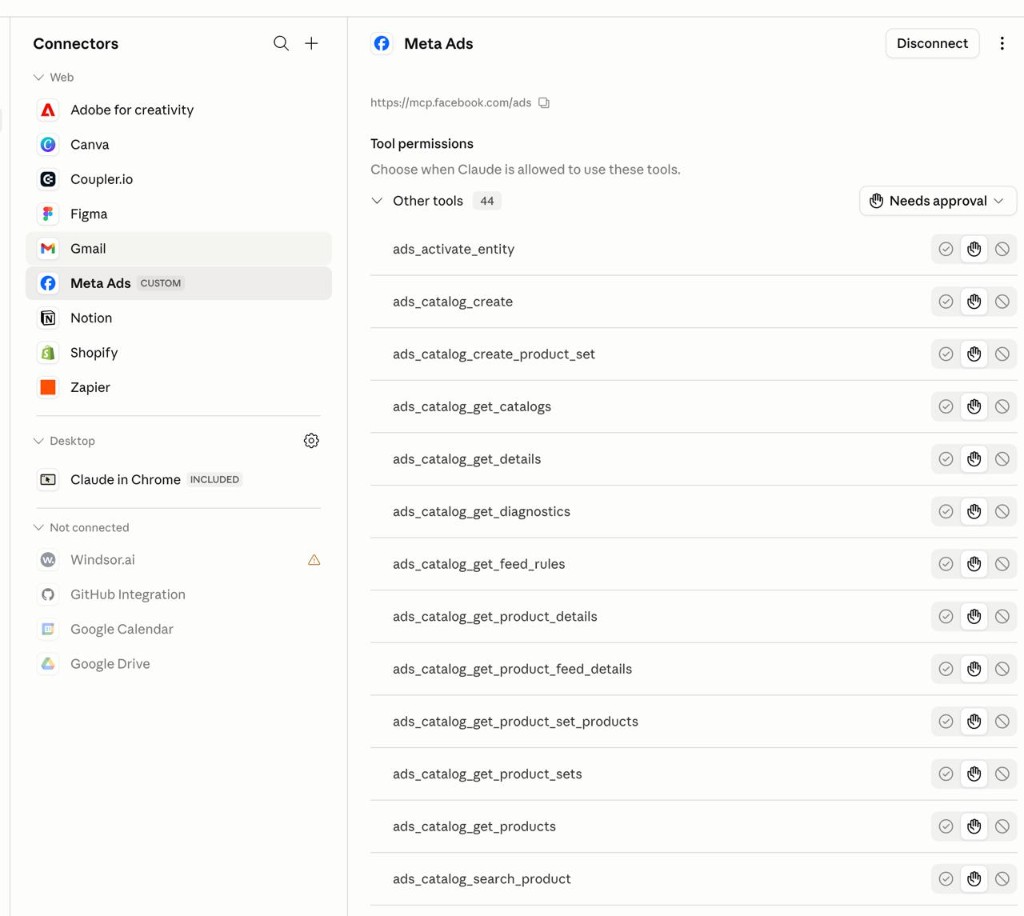
Task: Click the CUSTOM badge beside Meta Ads
Action: click(161, 283)
